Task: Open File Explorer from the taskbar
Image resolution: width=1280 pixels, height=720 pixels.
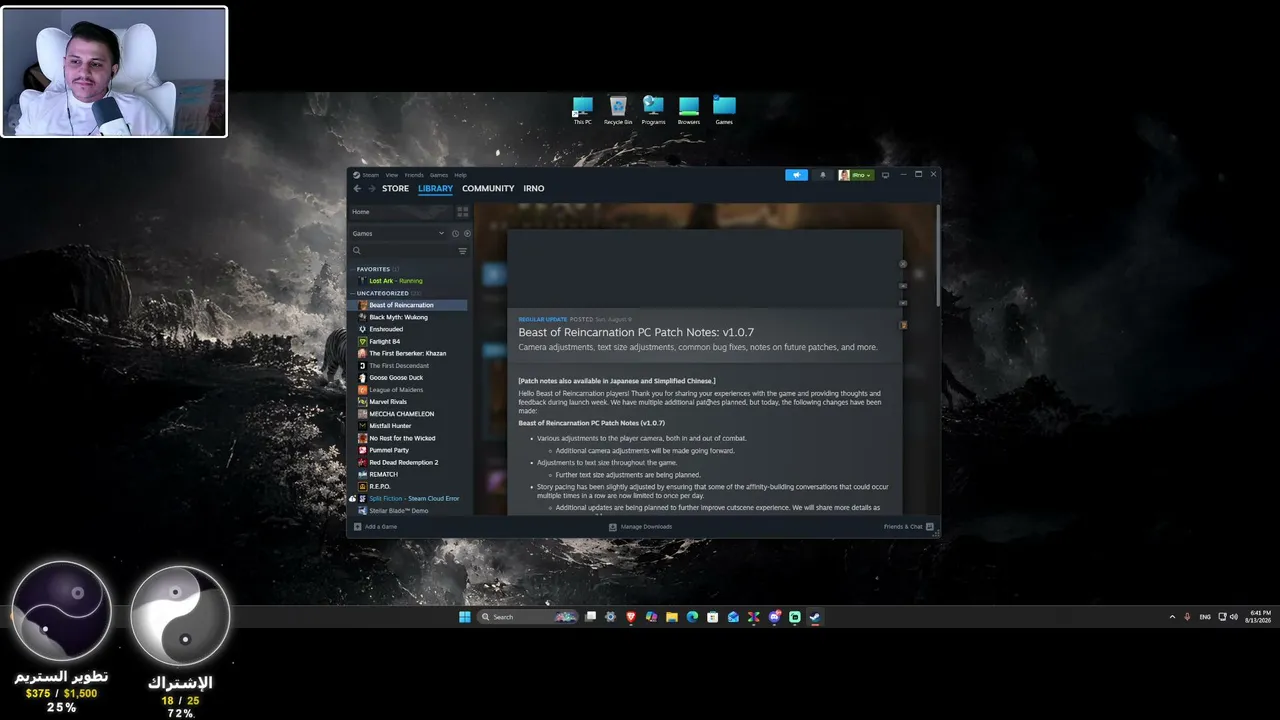Action: pos(672,617)
